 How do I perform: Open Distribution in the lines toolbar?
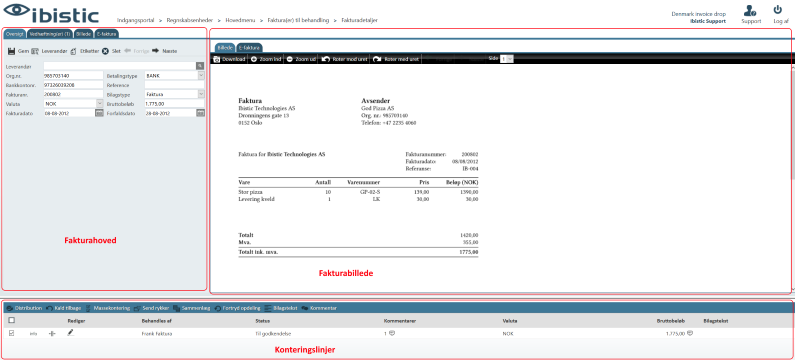click(x=24, y=308)
